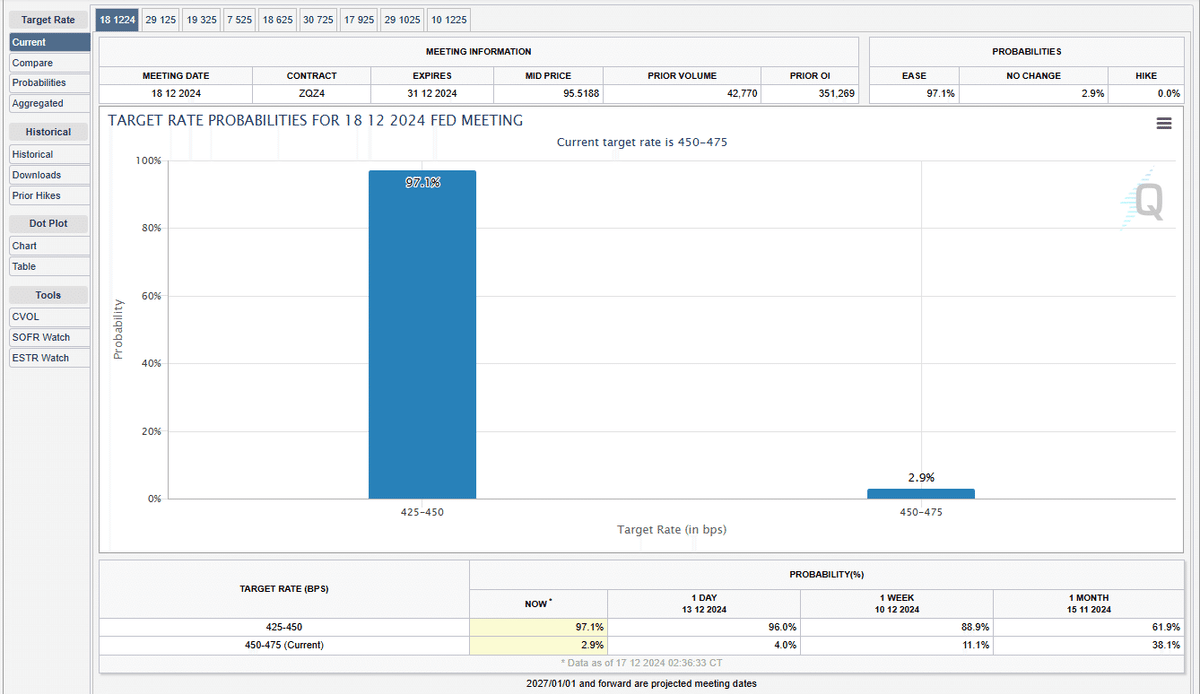Select the Current sidebar item
The width and height of the screenshot is (1200, 694).
click(50, 42)
